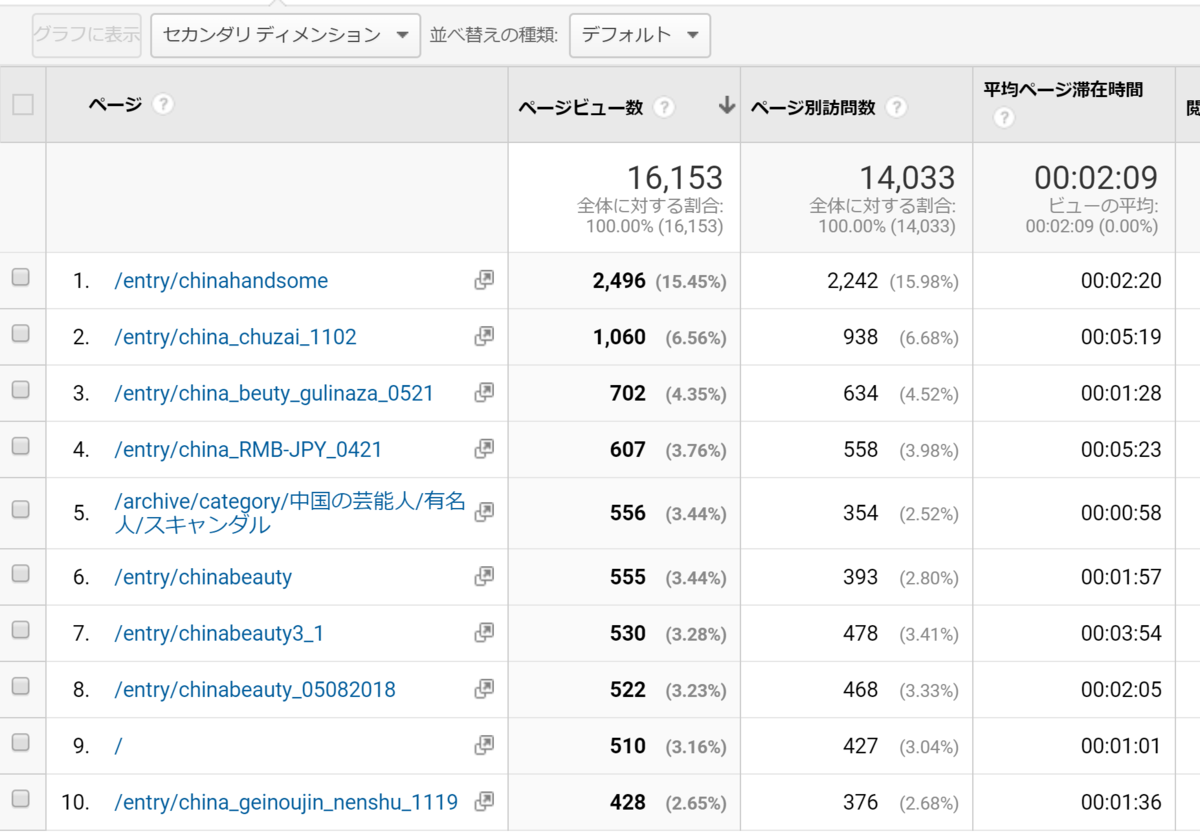Open the / root page link
This screenshot has width=1200, height=840.
[x=118, y=746]
